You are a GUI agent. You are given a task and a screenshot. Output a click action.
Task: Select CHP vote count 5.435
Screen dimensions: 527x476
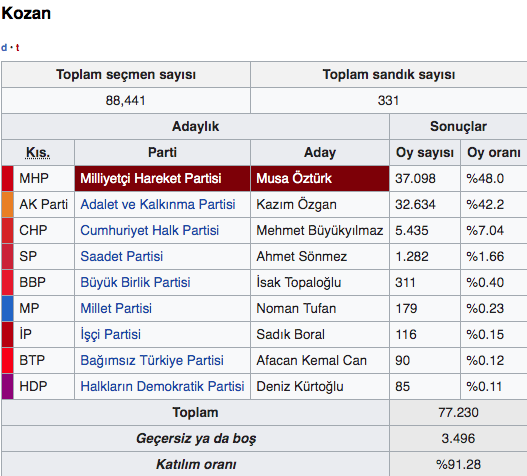412,231
